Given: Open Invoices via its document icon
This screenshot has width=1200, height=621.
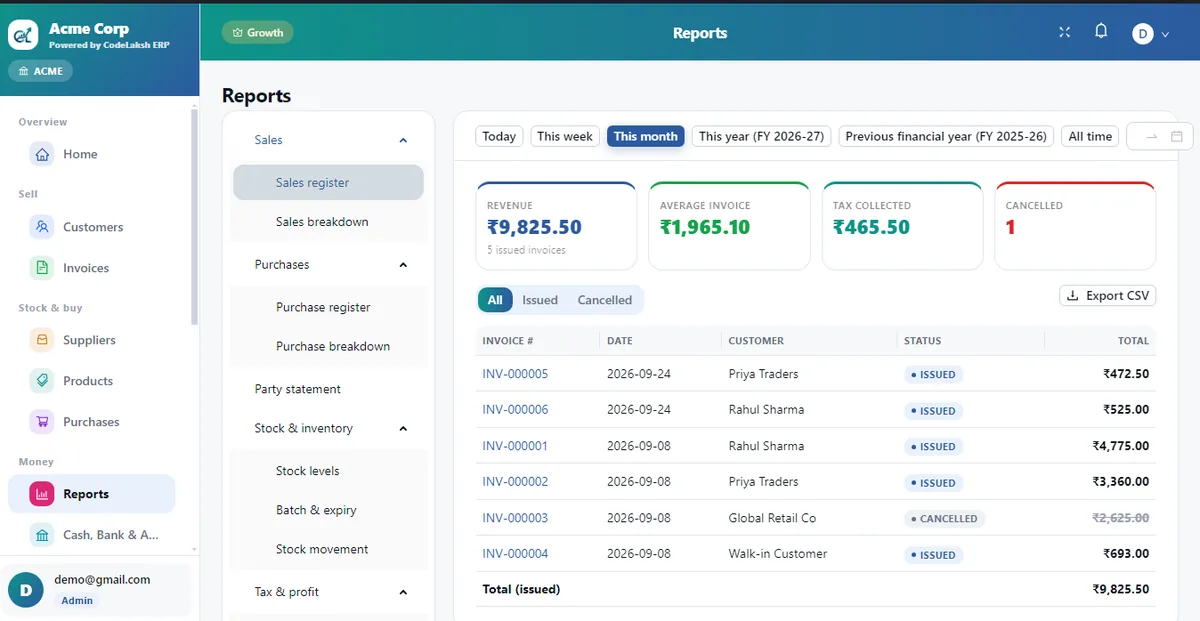Looking at the screenshot, I should (42, 268).
